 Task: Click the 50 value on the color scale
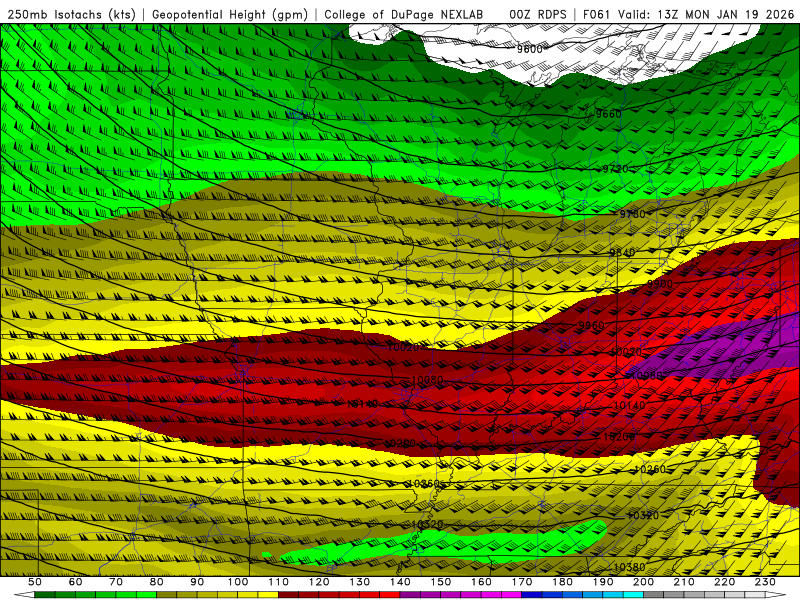(x=35, y=582)
